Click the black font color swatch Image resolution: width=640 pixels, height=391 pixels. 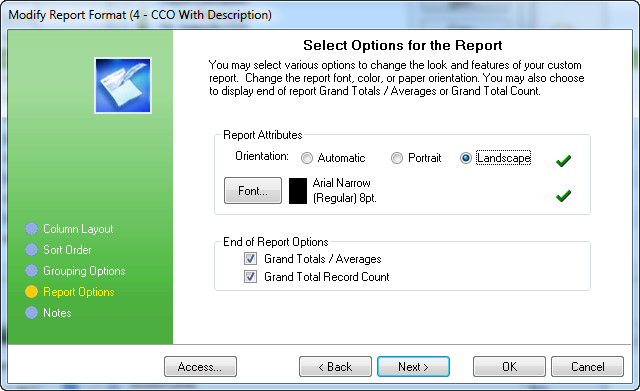298,191
